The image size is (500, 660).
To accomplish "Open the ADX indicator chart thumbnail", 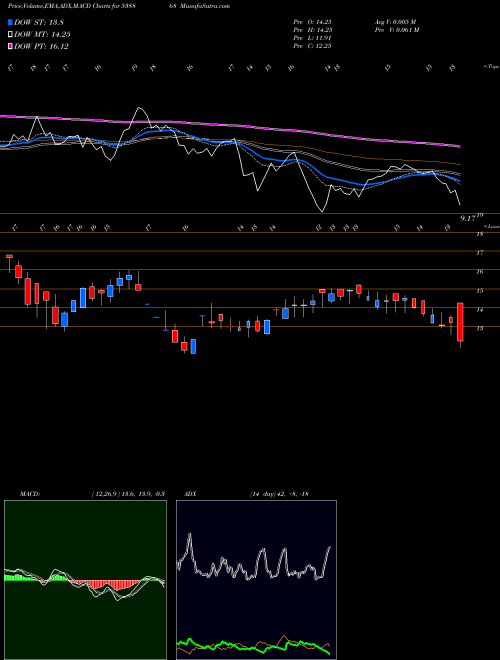I will tap(256, 580).
